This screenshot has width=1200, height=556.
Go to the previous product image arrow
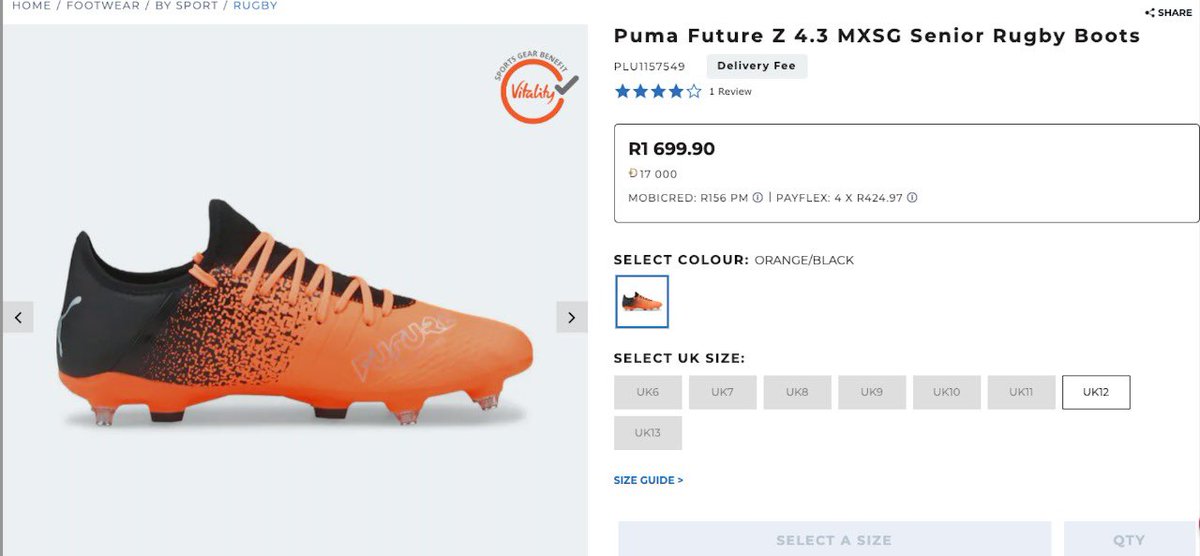pos(18,317)
